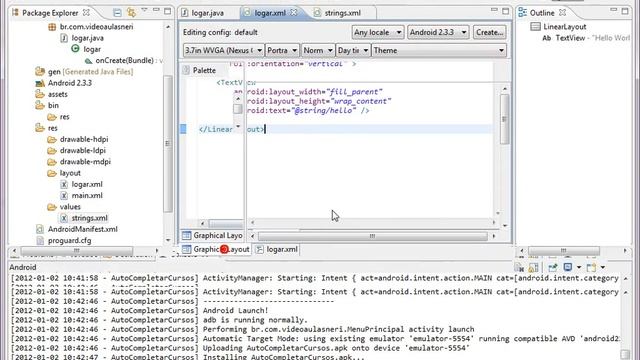
Task: Close the Outline view tab
Action: pyautogui.click(x=562, y=13)
